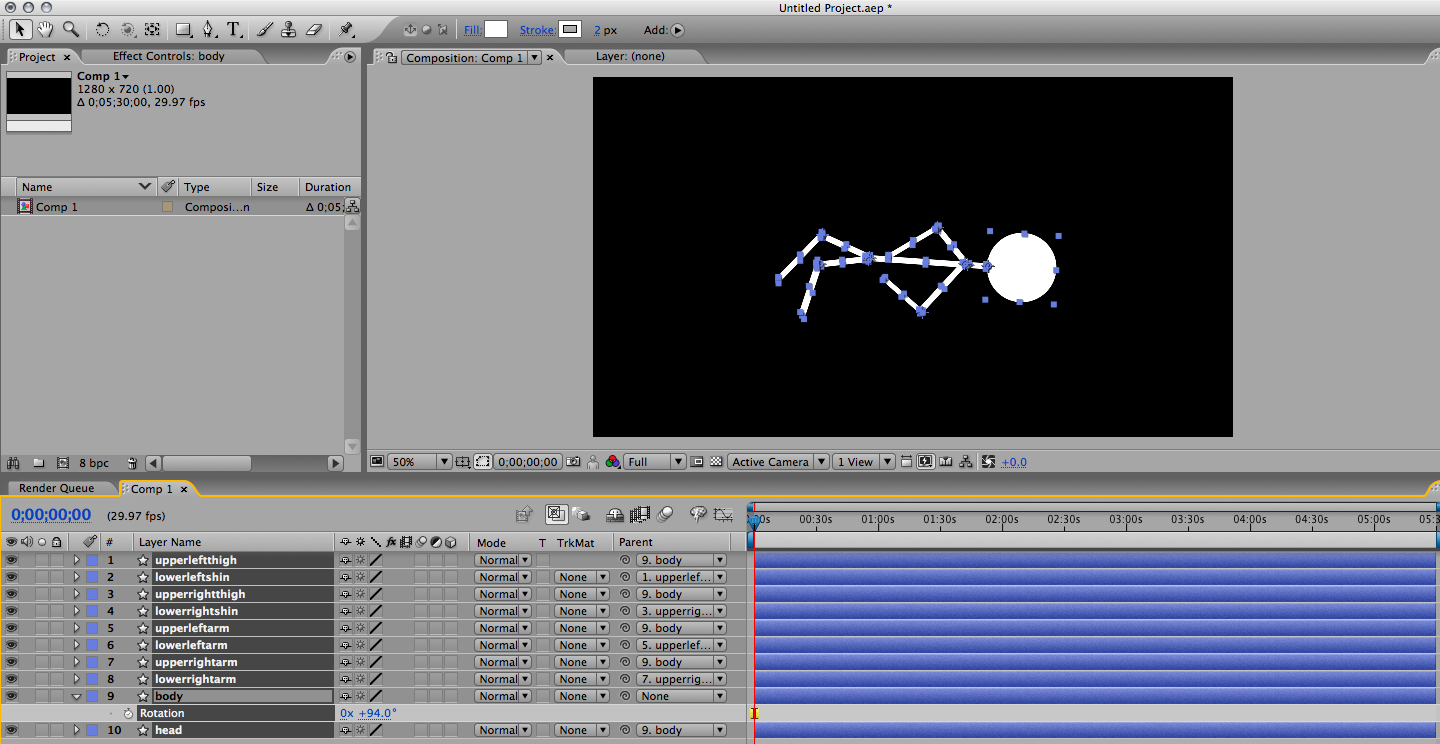
Task: Open the Active Camera dropdown
Action: point(778,462)
